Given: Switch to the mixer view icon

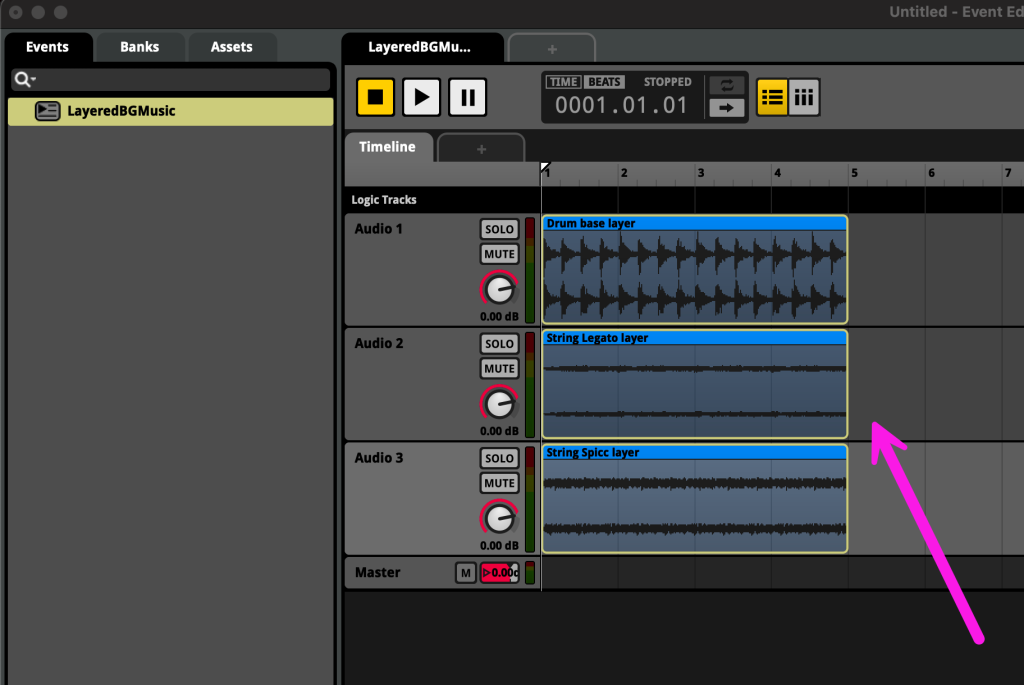Looking at the screenshot, I should click(x=804, y=97).
